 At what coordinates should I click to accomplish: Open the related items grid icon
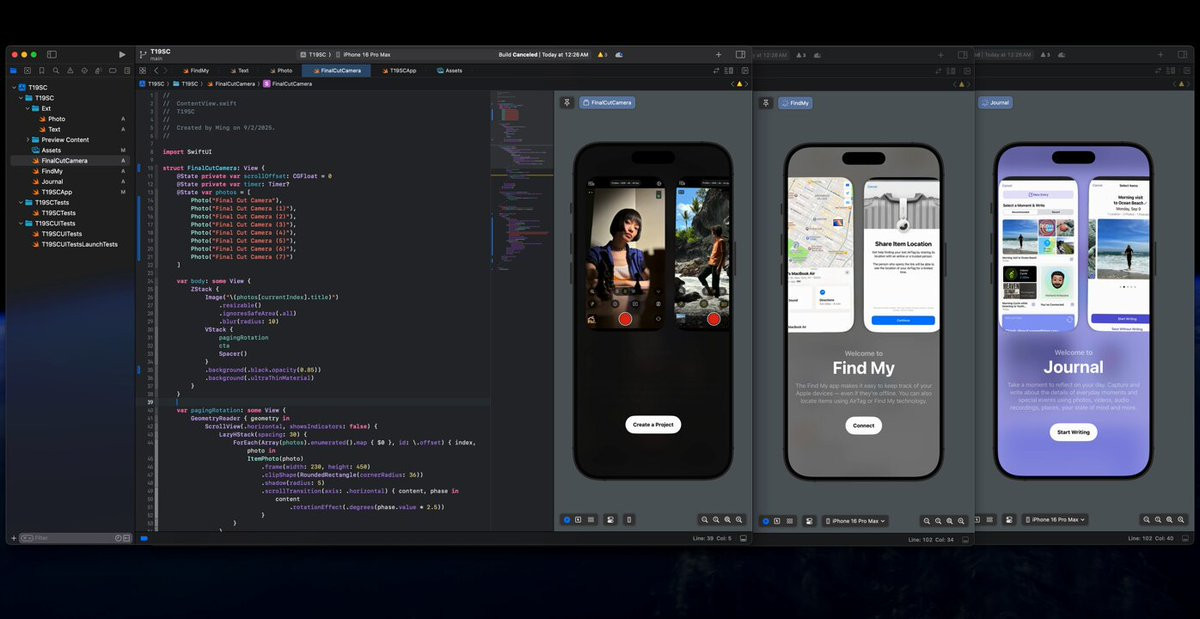pos(142,71)
